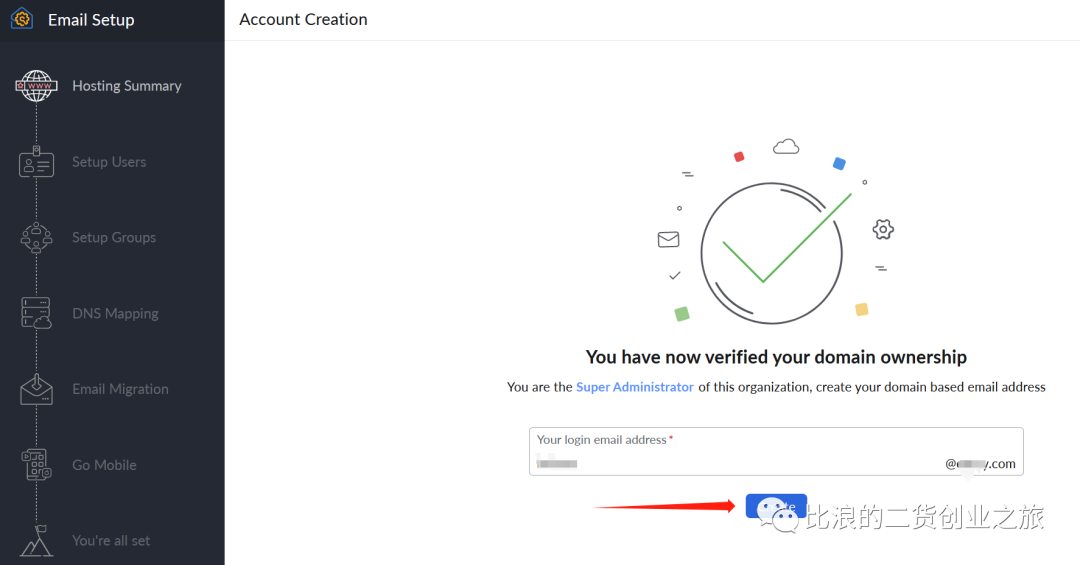Click the Go Mobile QR phone icon
The height and width of the screenshot is (565, 1080).
click(x=37, y=465)
